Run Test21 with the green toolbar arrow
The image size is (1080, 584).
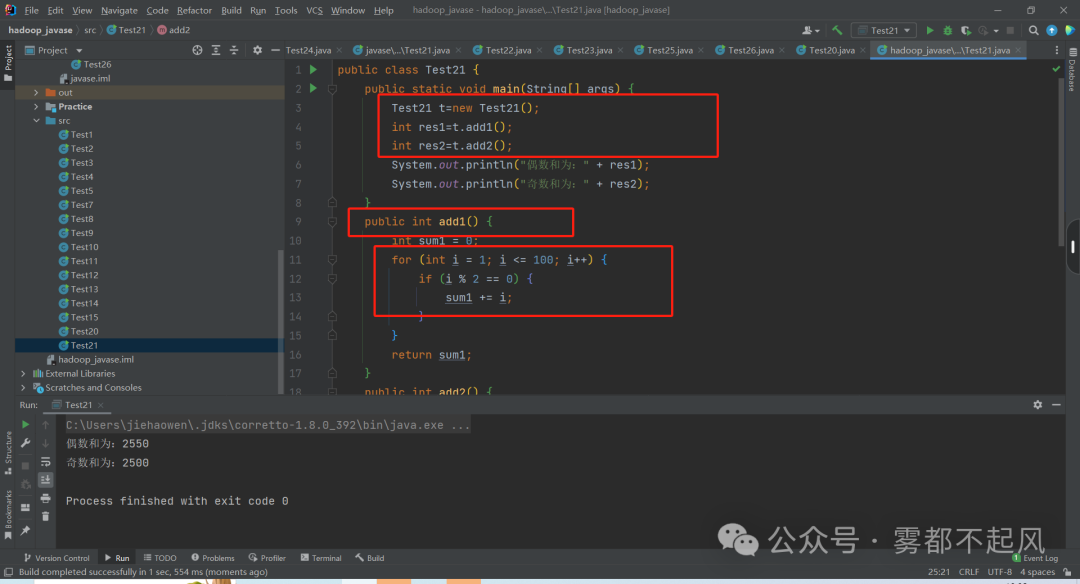click(x=930, y=30)
